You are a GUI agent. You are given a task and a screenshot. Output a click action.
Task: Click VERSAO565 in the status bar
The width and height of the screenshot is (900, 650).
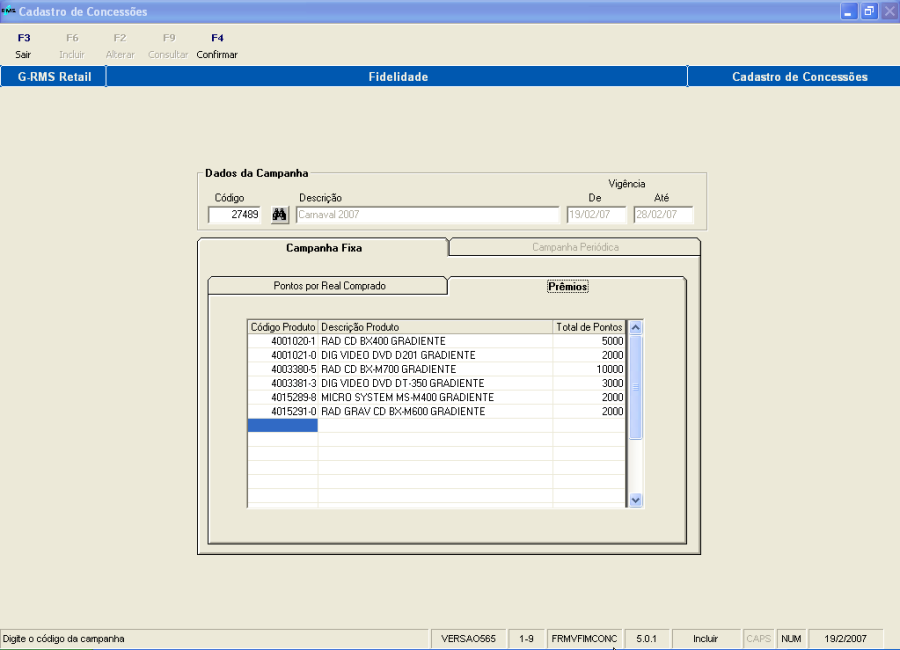point(468,639)
